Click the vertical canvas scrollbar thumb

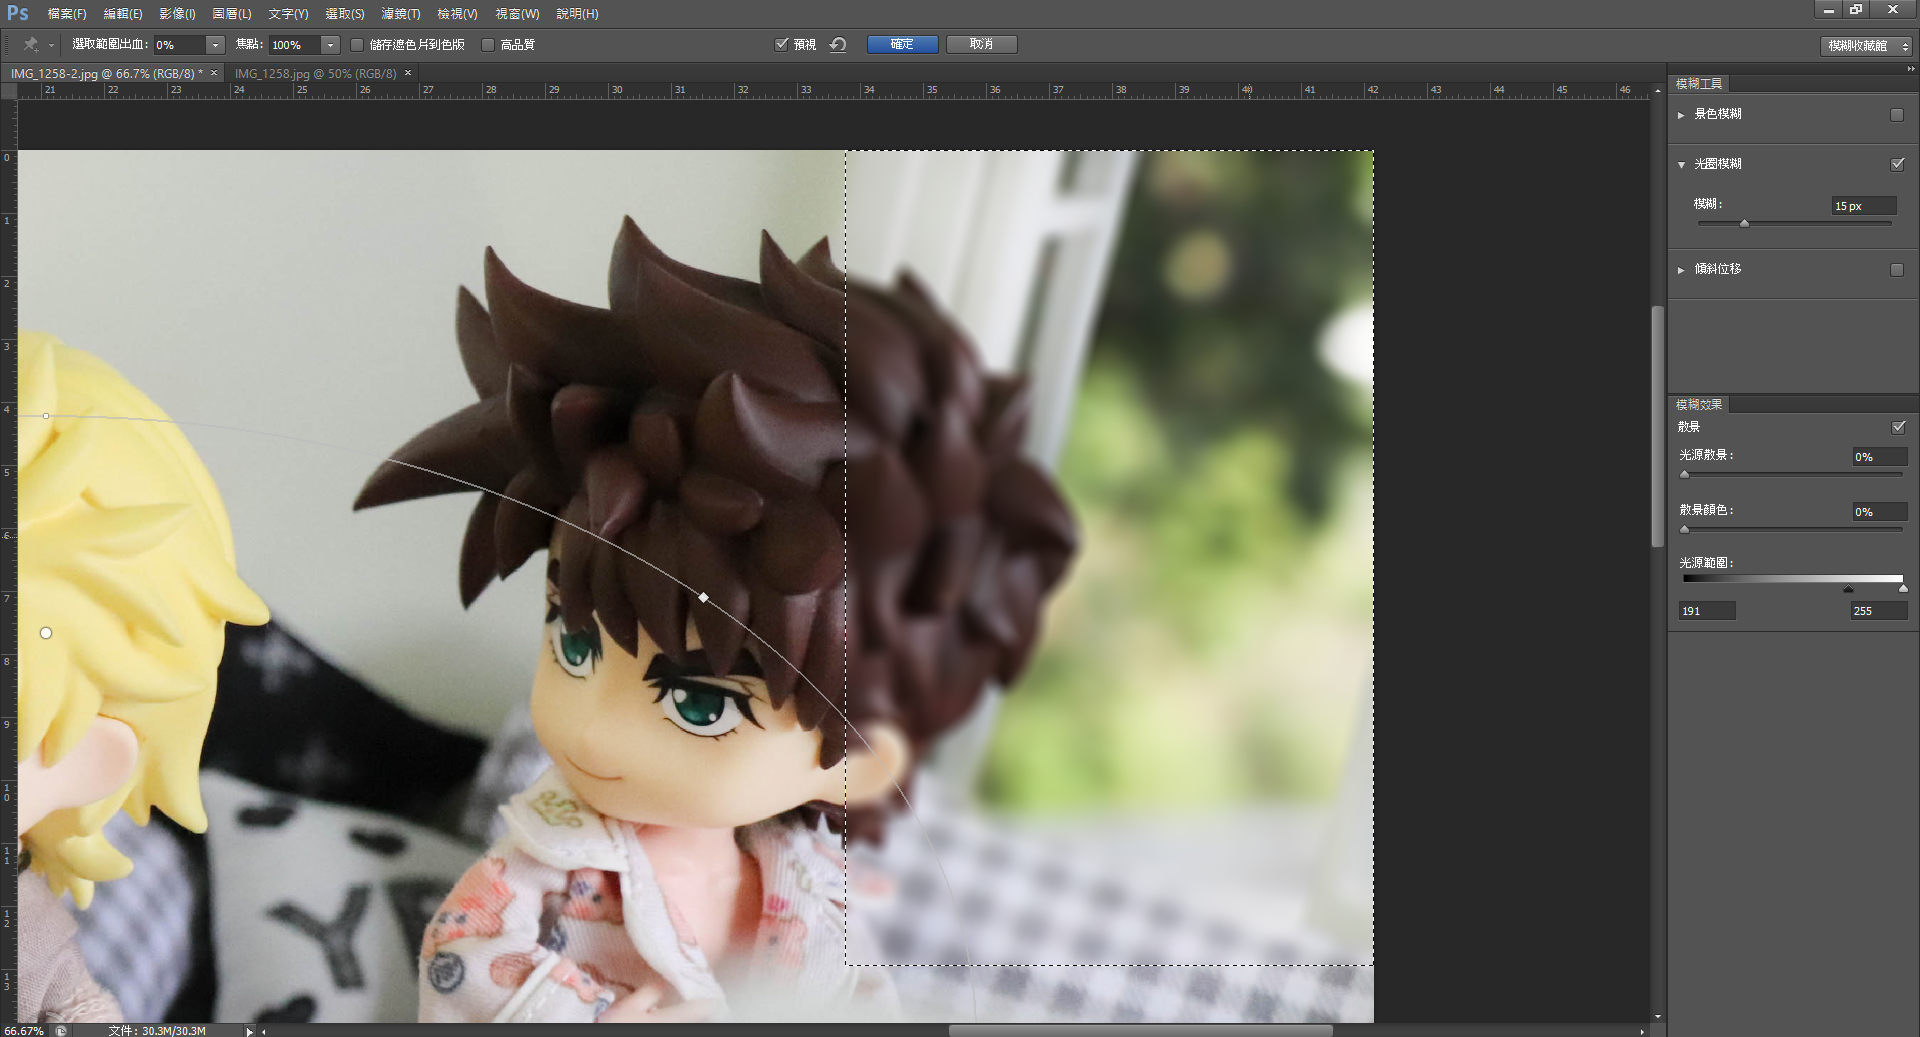(x=1658, y=427)
